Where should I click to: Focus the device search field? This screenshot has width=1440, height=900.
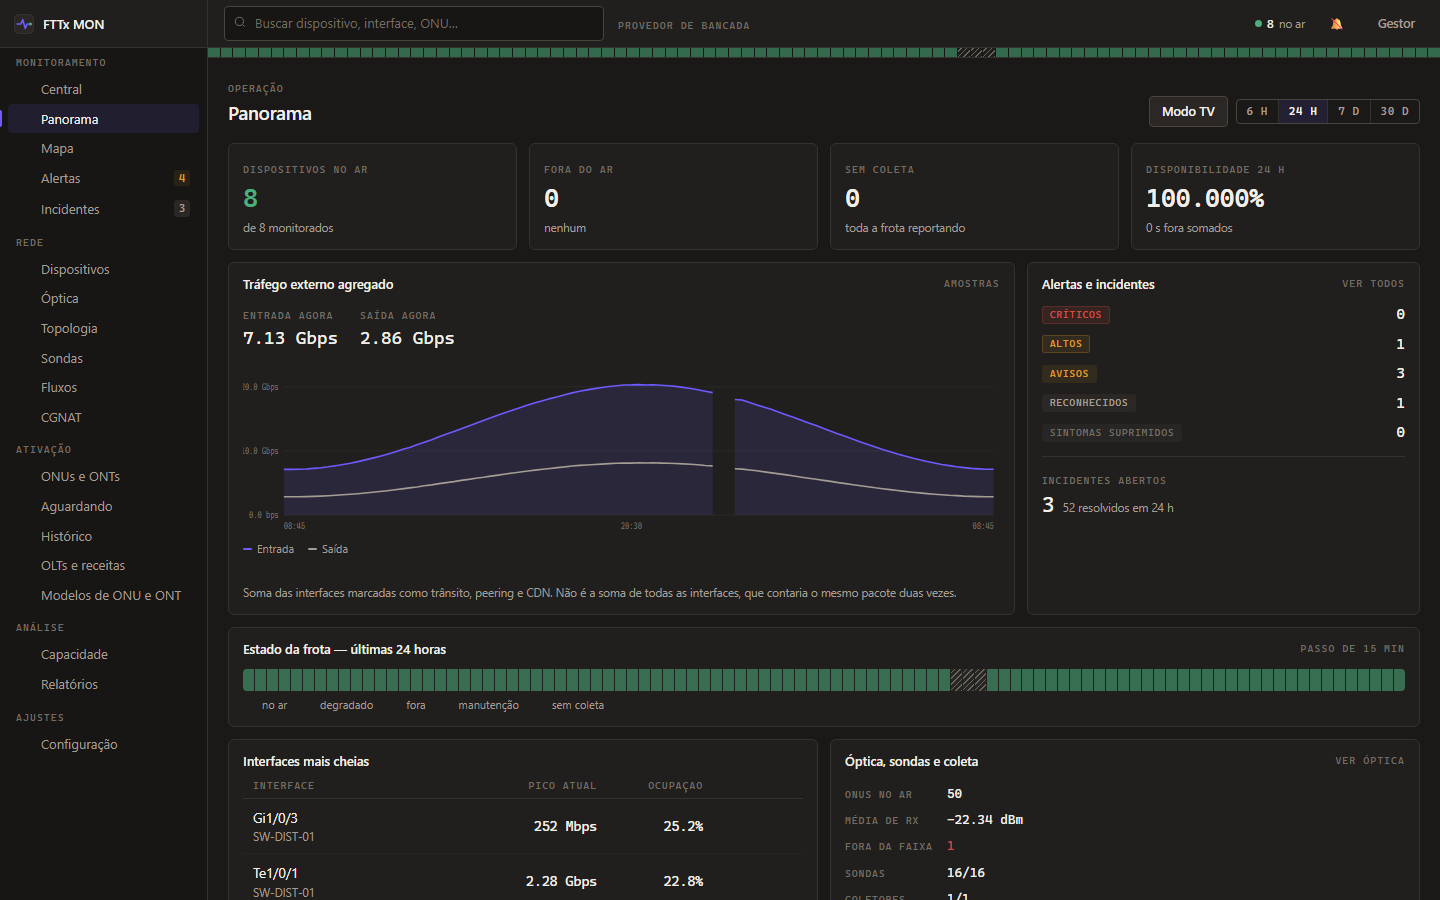point(414,23)
